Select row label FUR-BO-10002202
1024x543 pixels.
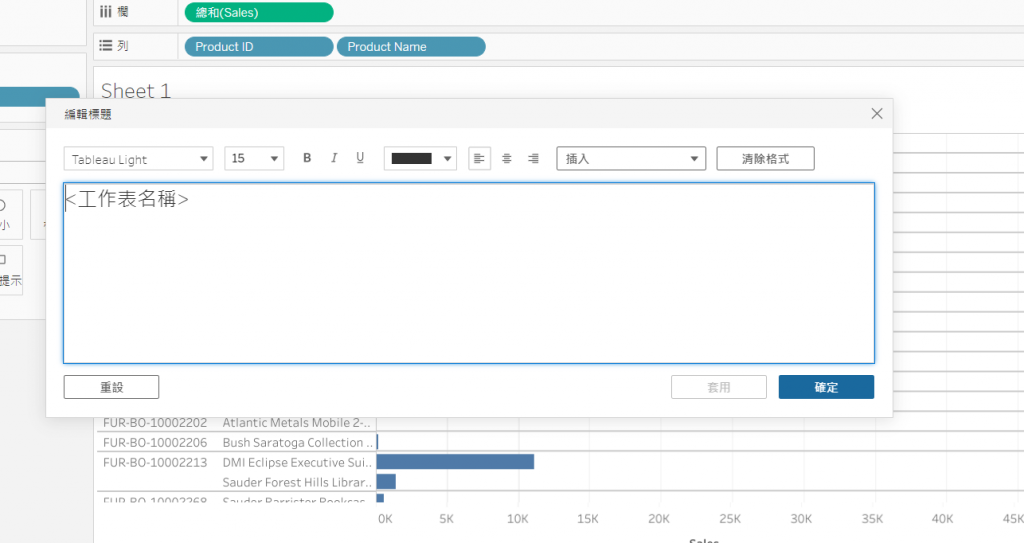[155, 423]
